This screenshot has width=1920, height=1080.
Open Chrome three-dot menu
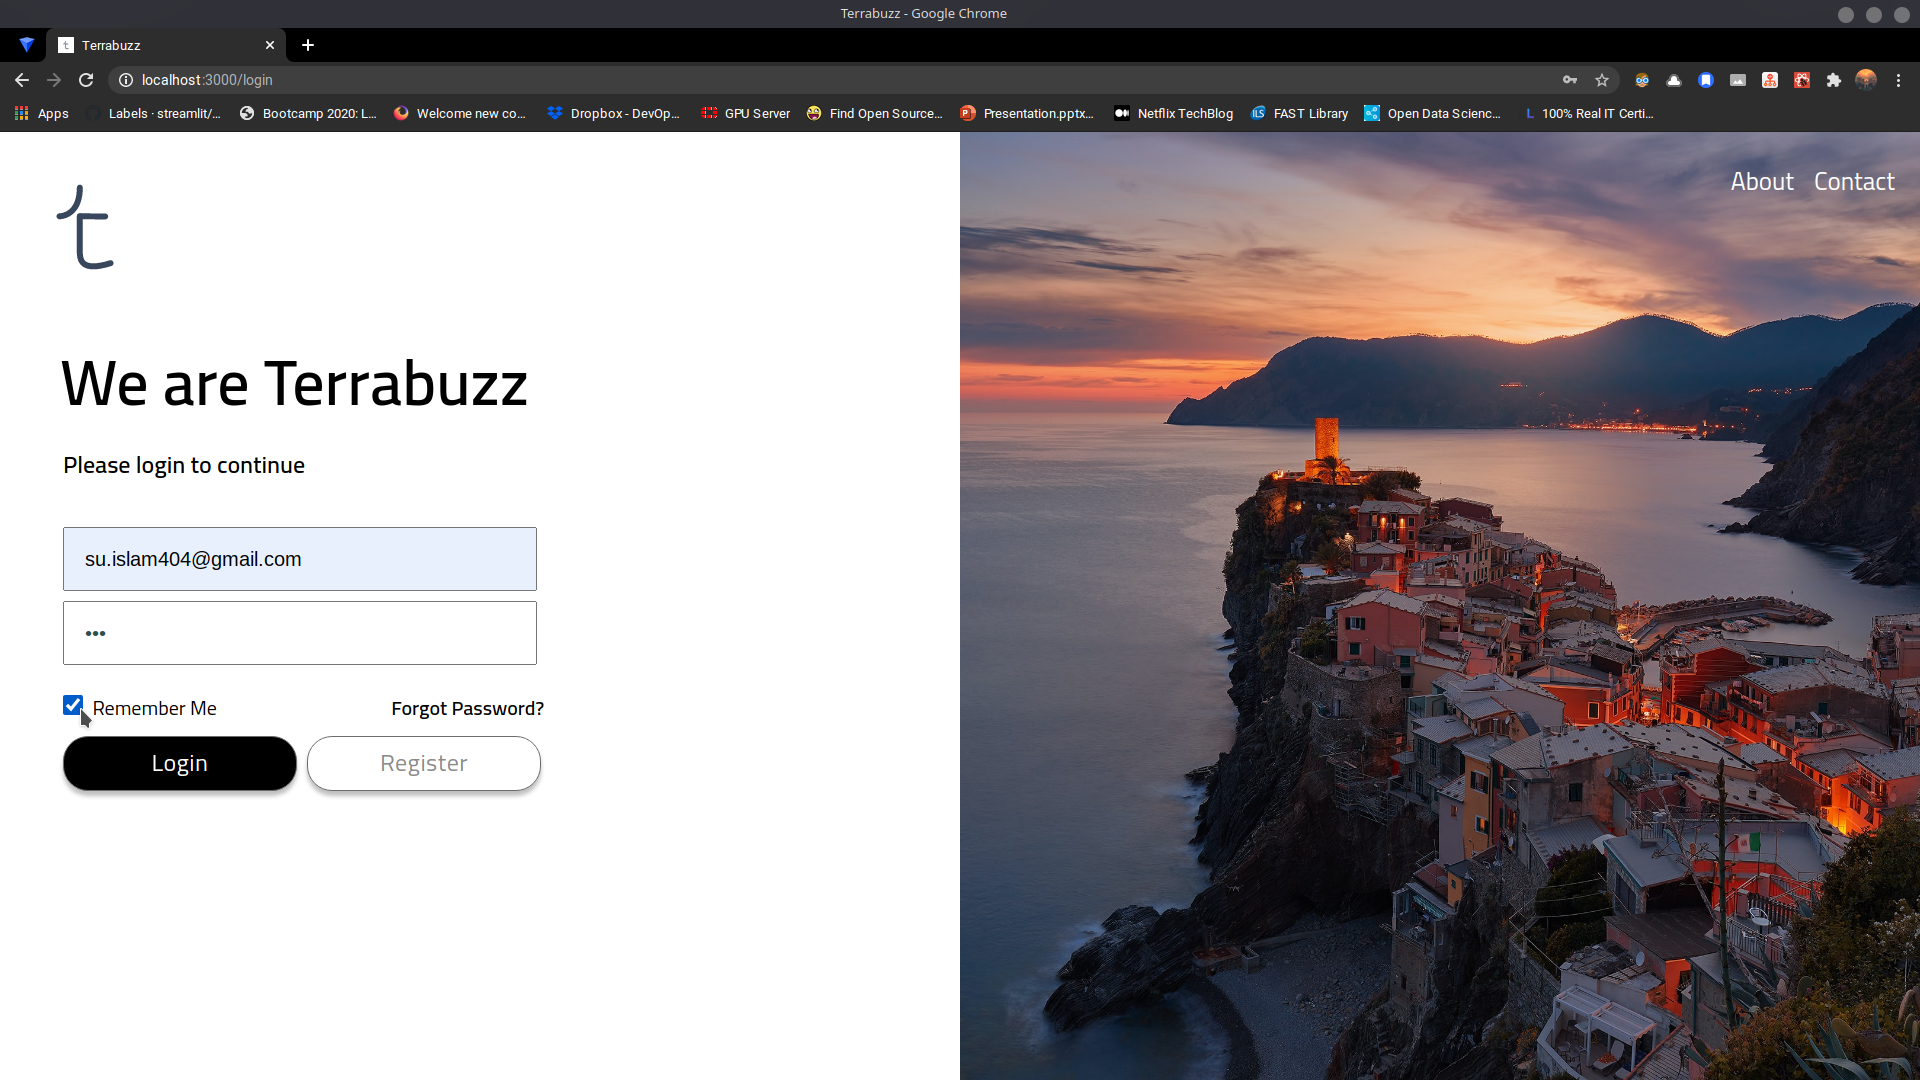coord(1898,80)
